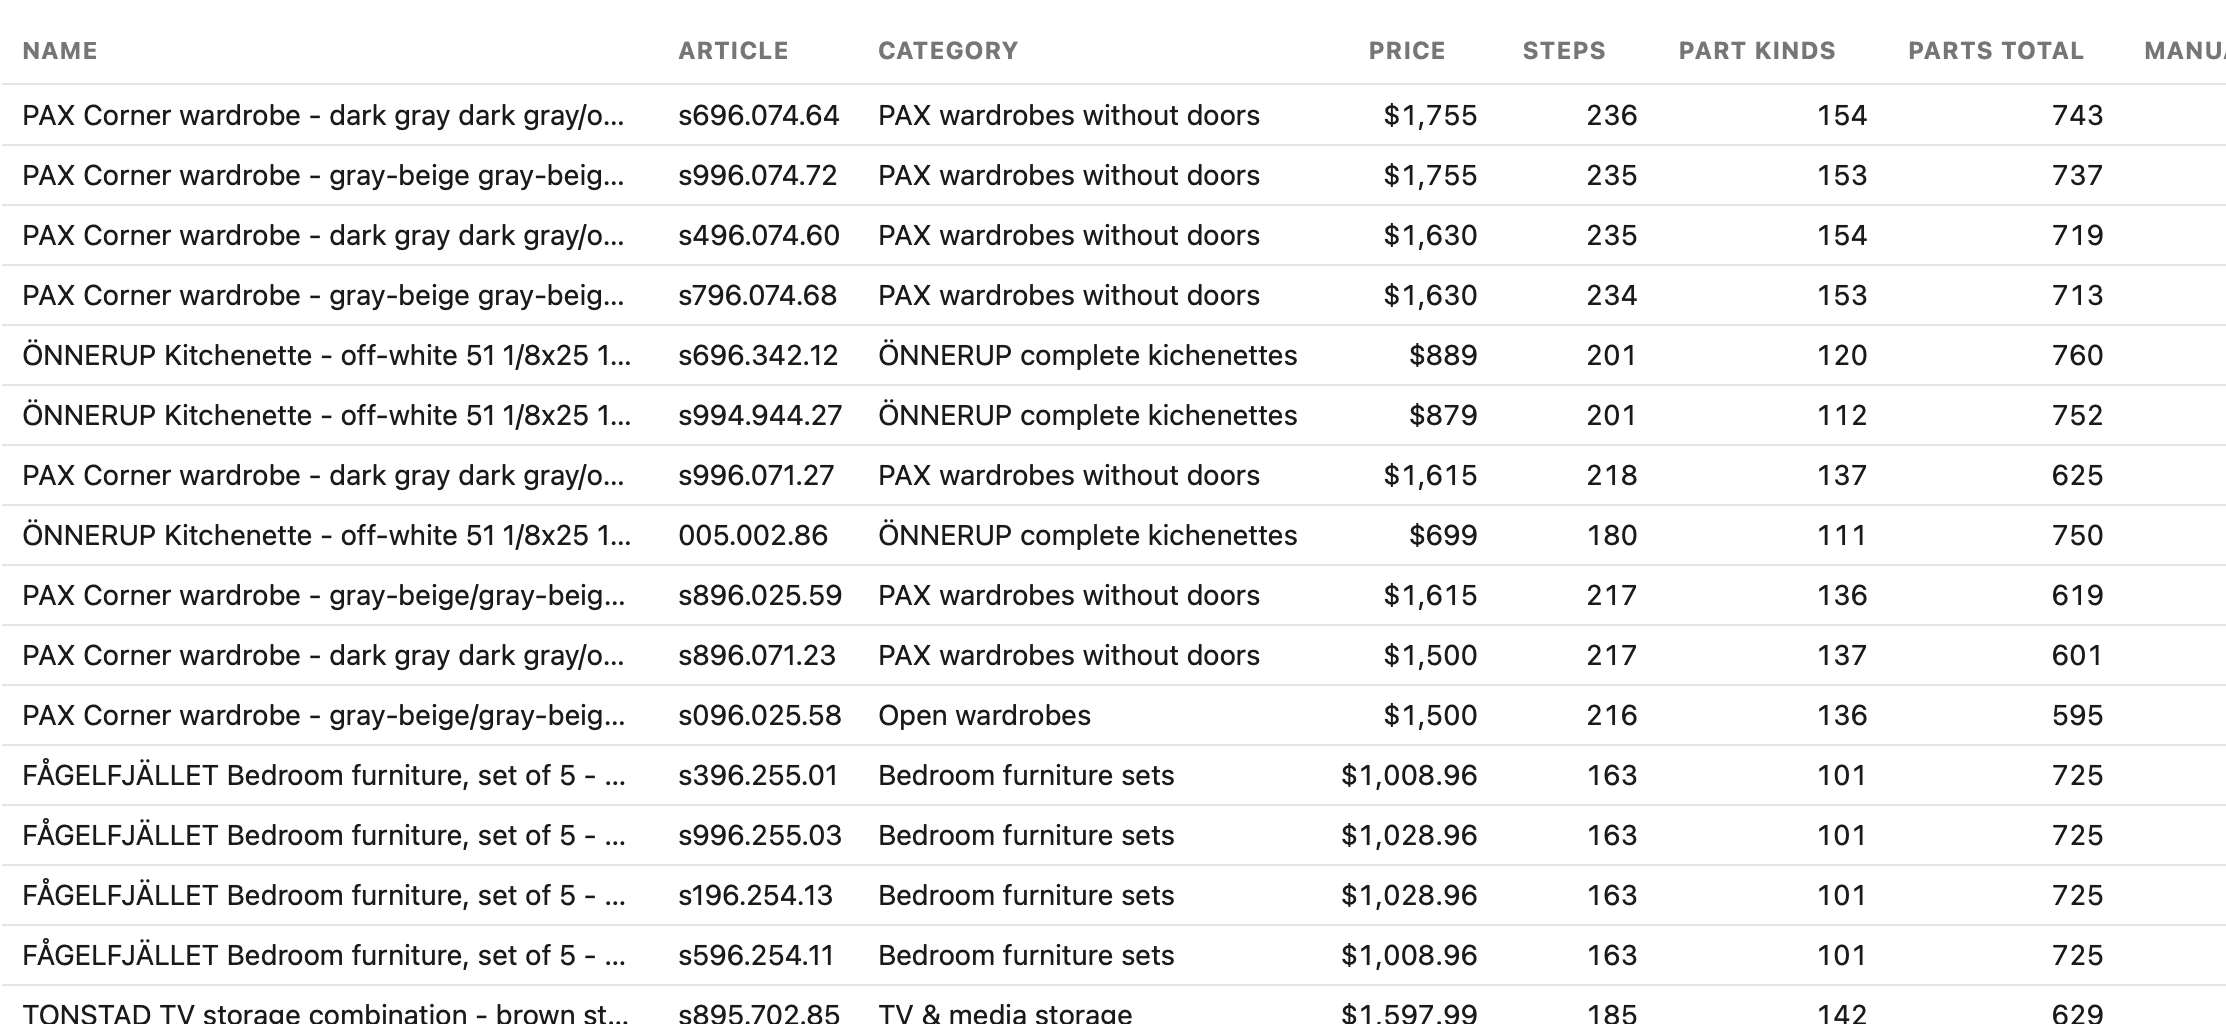This screenshot has height=1024, width=2226.
Task: Click the 760 parts total value
Action: (2078, 356)
